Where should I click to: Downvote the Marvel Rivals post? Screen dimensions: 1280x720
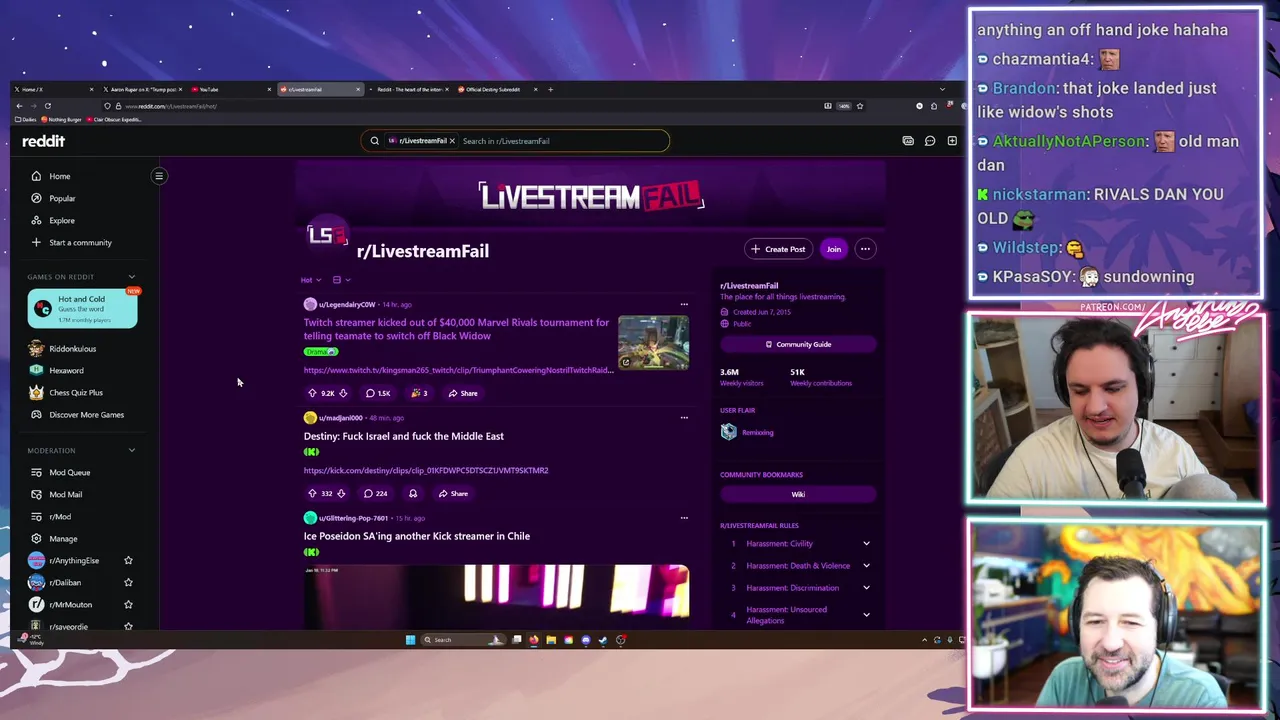point(343,393)
